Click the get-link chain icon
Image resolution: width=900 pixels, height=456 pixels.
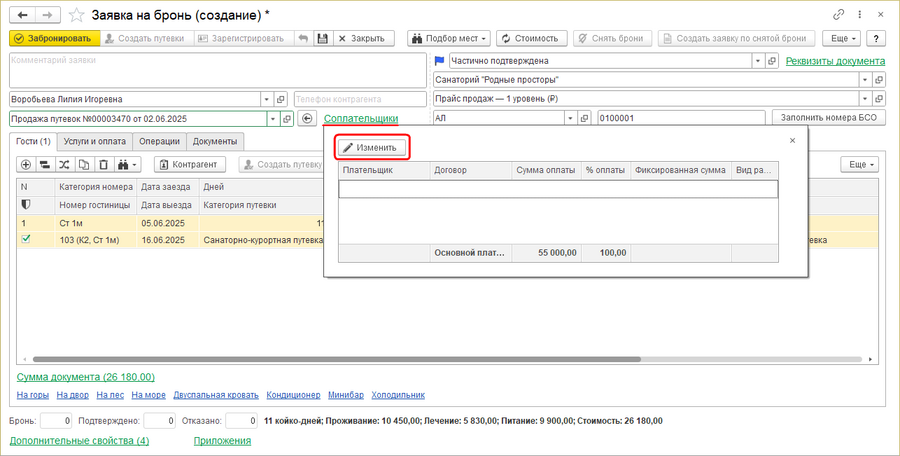click(x=838, y=15)
